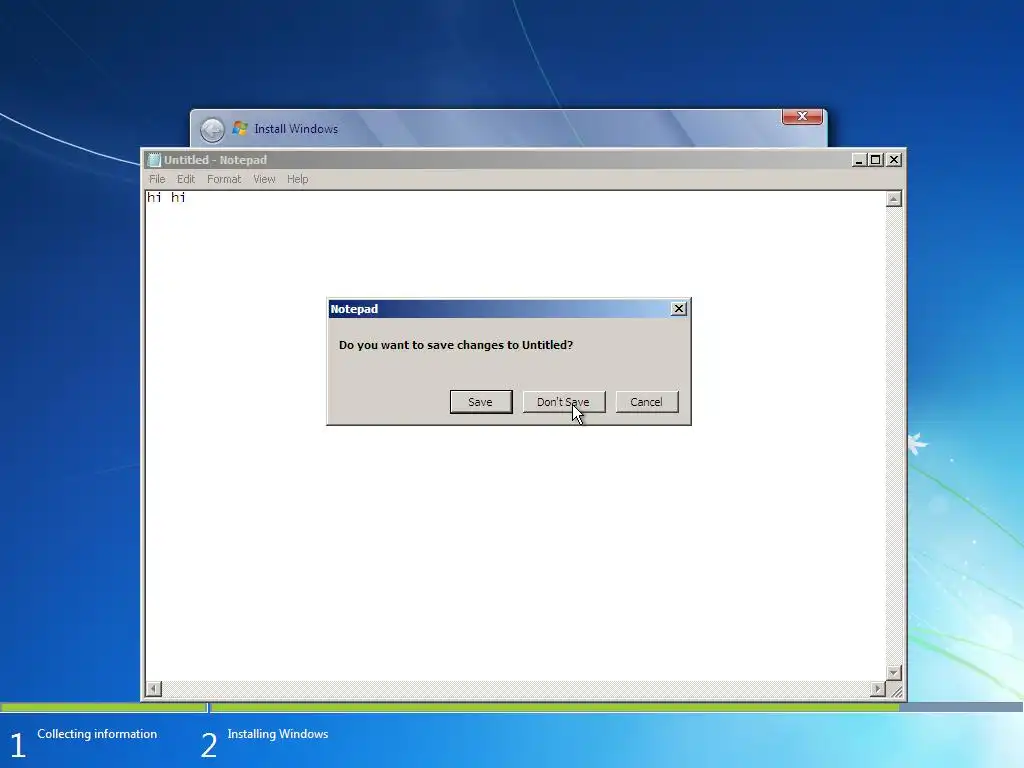Image resolution: width=1024 pixels, height=768 pixels.
Task: Open the Help menu in Notepad
Action: pyautogui.click(x=297, y=179)
